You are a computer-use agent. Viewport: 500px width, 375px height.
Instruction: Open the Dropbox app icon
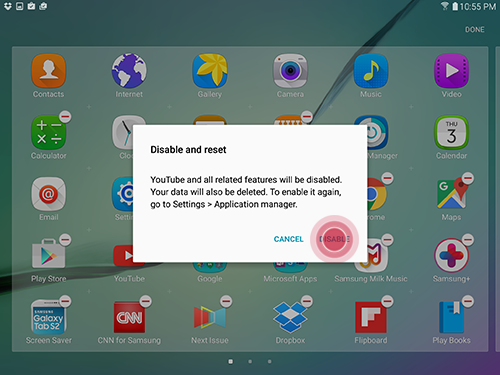(x=290, y=317)
